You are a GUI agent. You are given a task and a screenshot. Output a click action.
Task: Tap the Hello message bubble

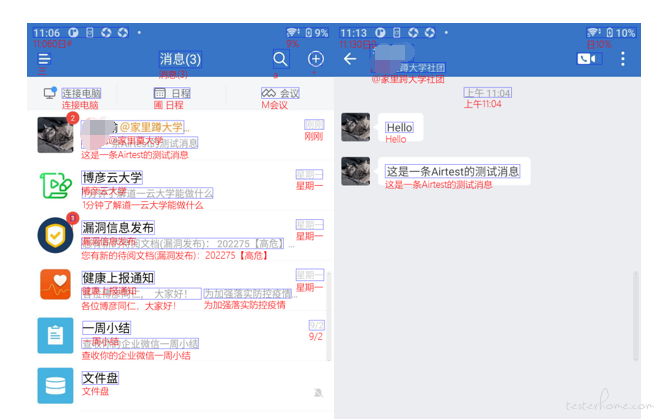[x=401, y=127]
